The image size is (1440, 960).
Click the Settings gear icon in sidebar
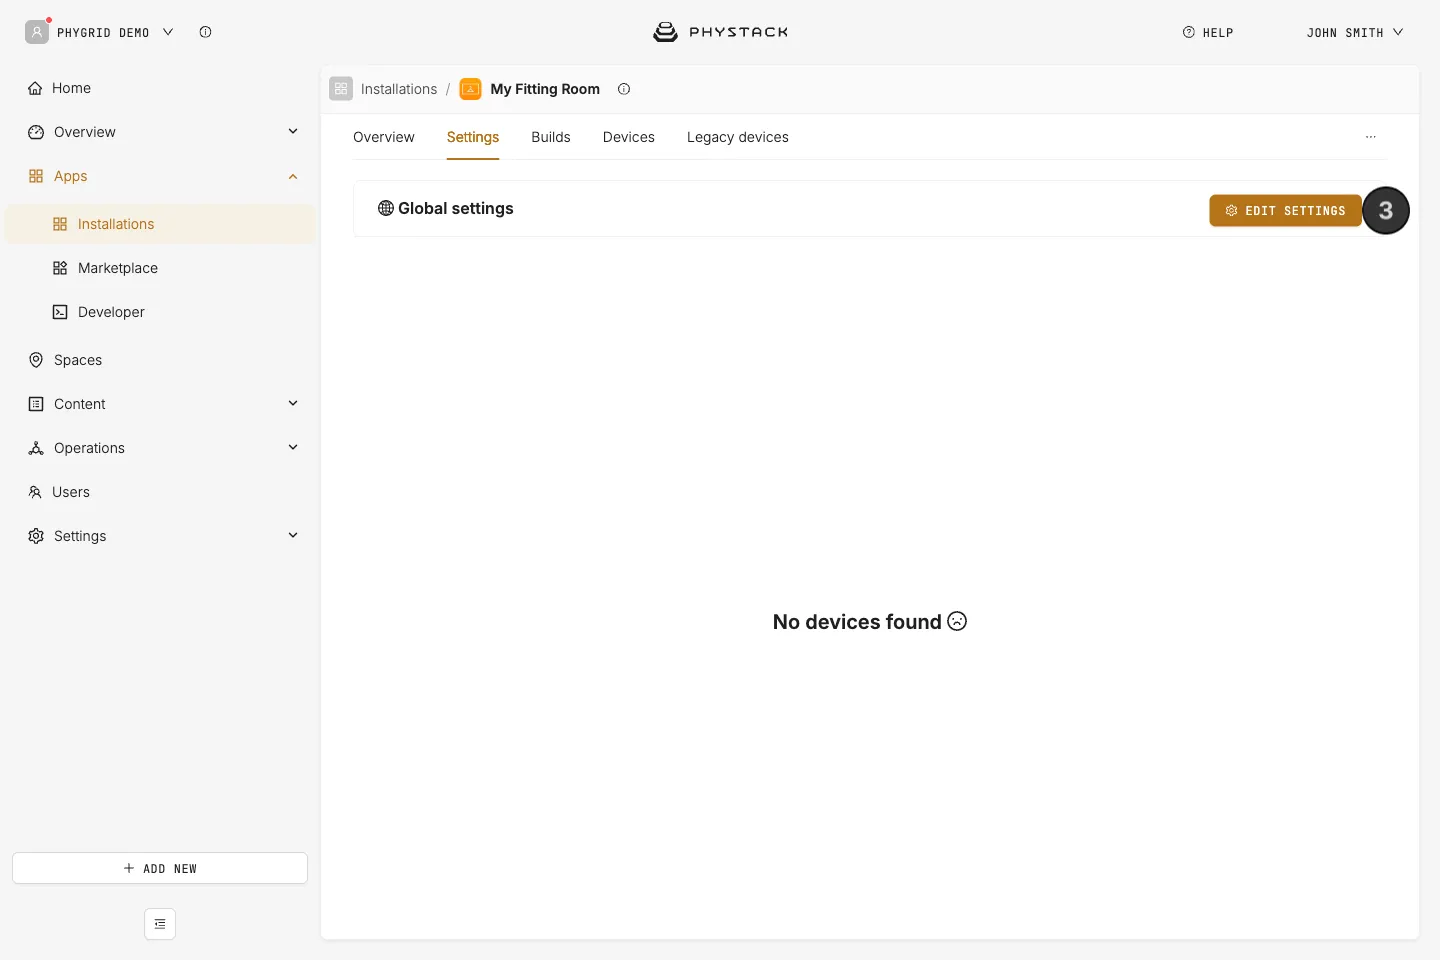pyautogui.click(x=36, y=536)
